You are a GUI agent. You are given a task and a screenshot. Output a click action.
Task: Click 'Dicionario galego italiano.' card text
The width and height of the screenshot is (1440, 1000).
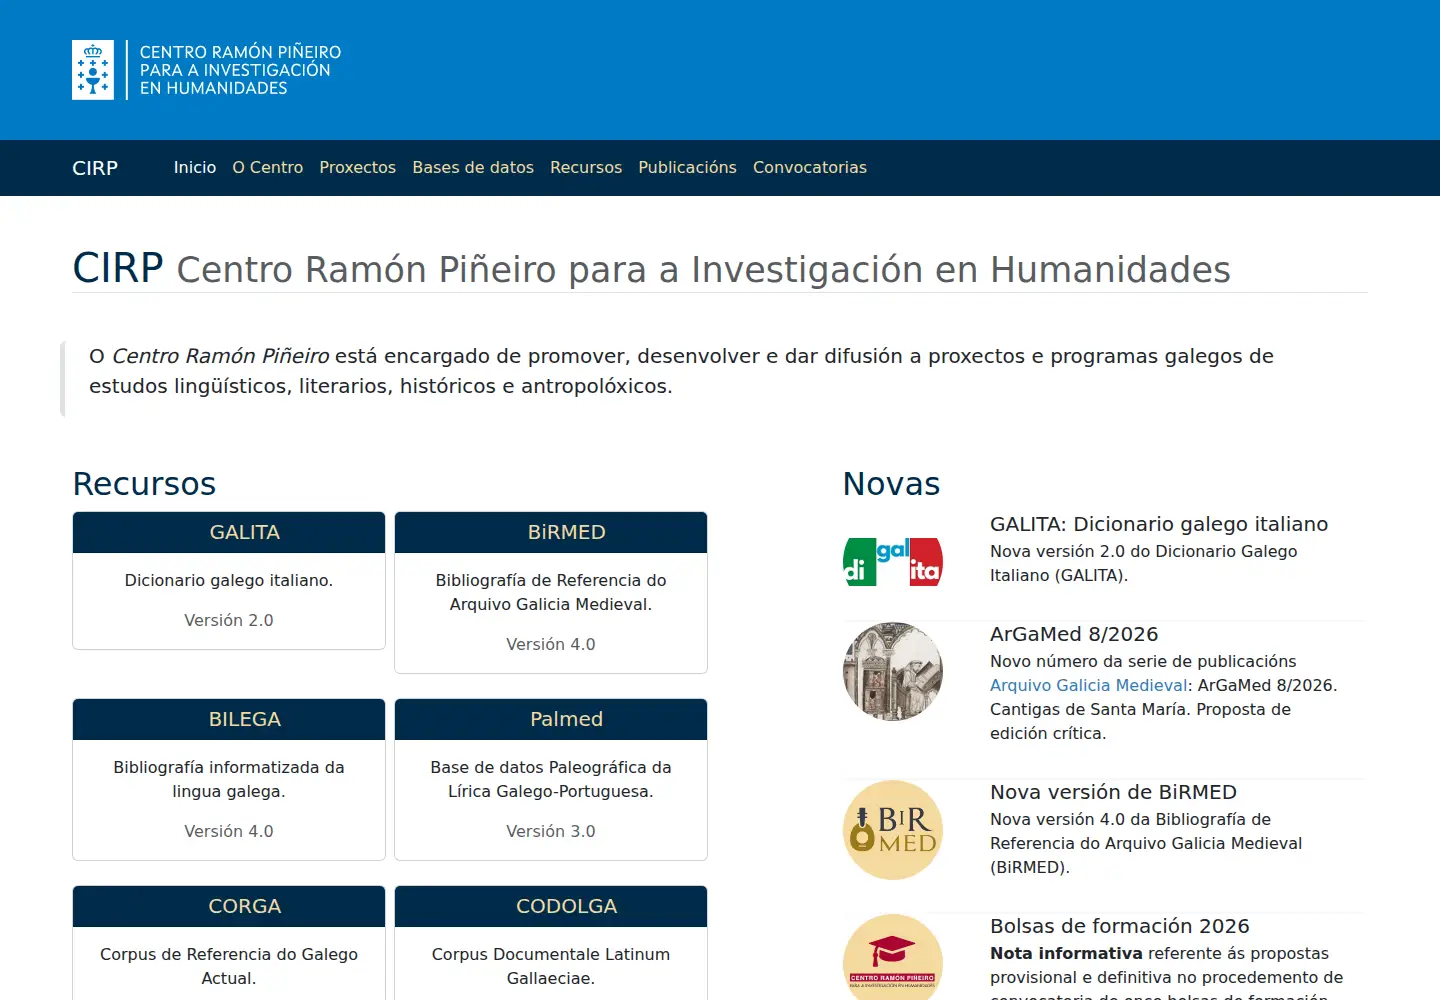pyautogui.click(x=229, y=580)
